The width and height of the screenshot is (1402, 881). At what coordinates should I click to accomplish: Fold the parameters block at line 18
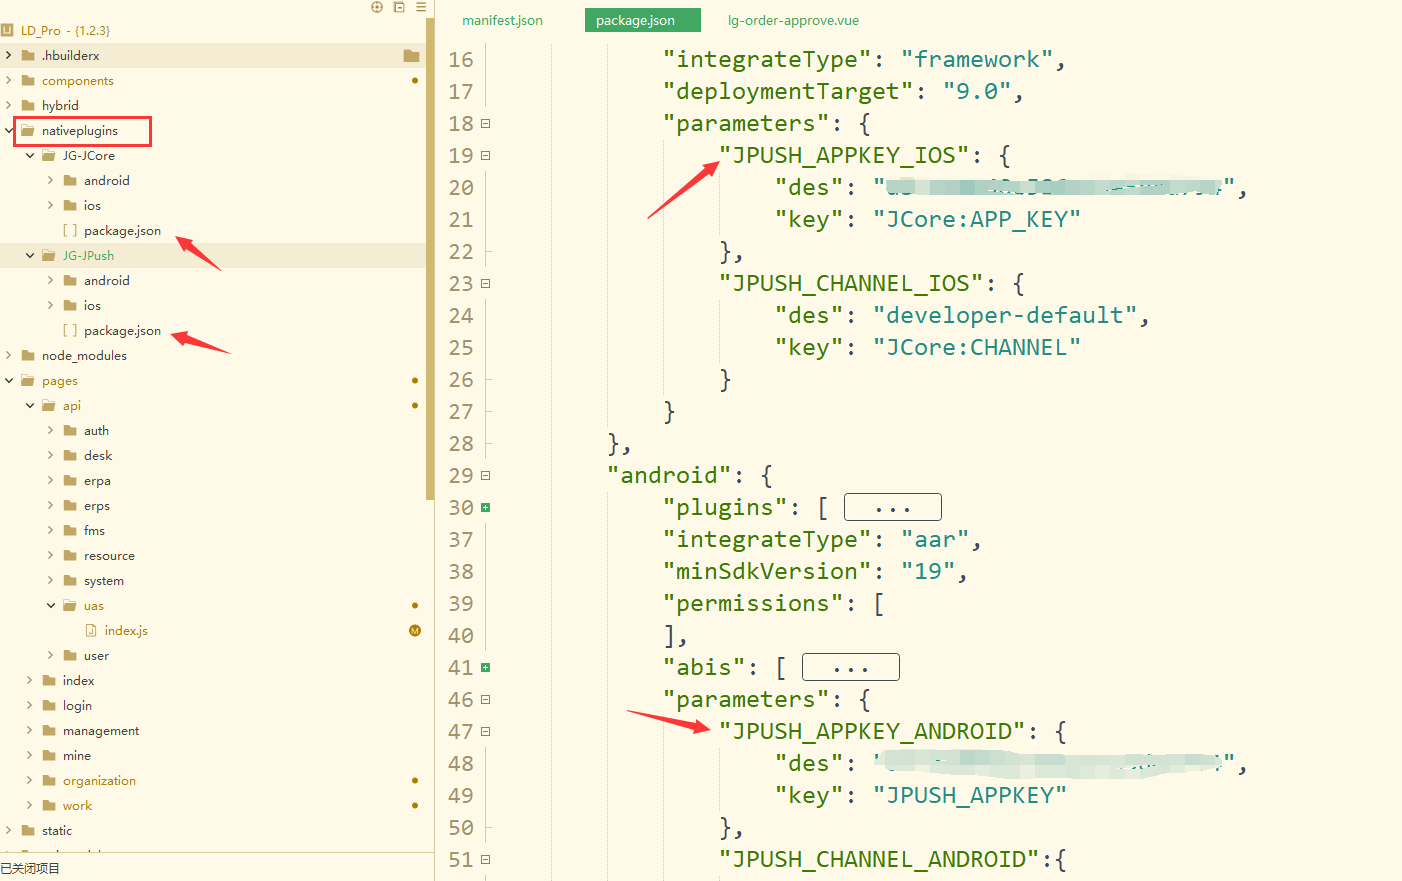tap(486, 123)
